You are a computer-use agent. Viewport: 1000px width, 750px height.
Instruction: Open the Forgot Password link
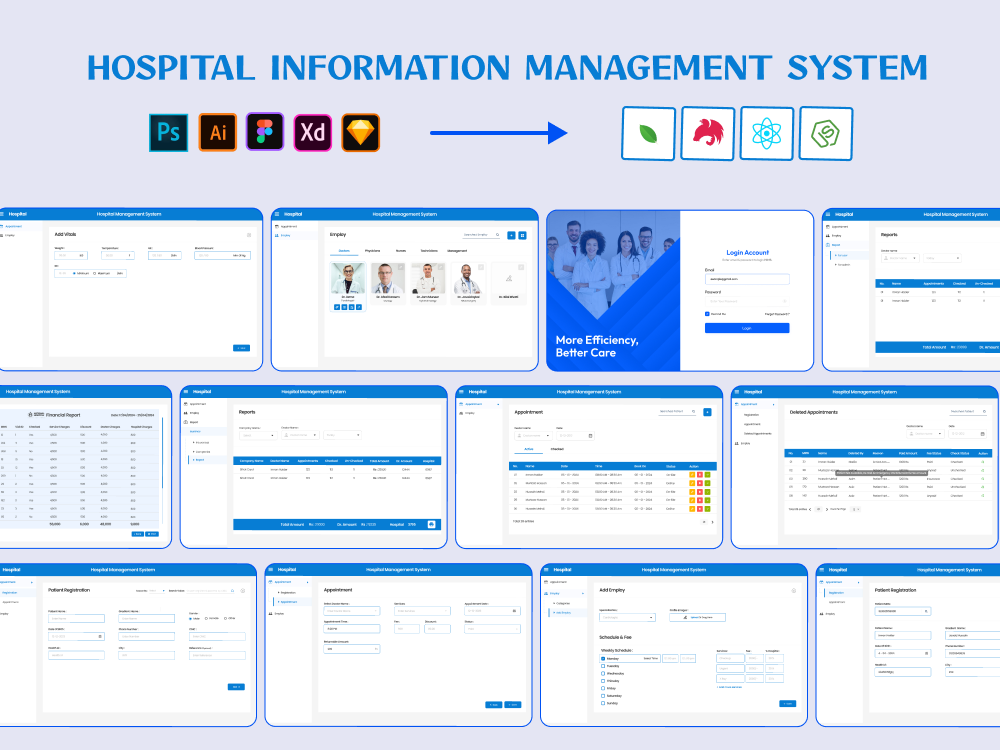[x=777, y=314]
